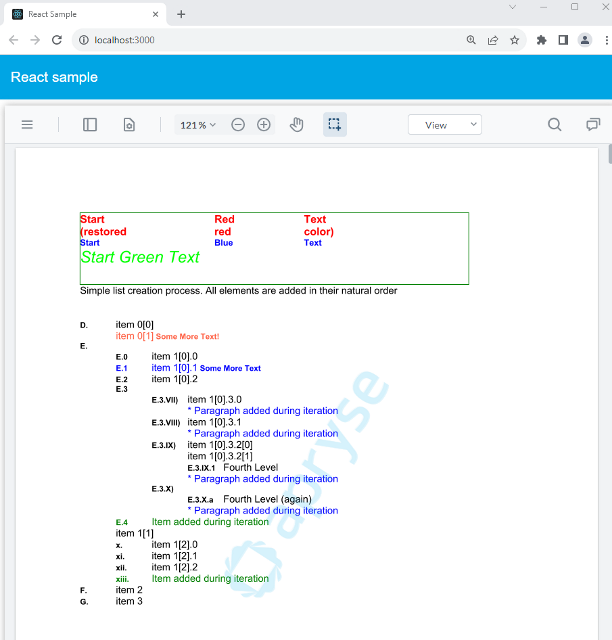612x640 pixels.
Task: Toggle the left side panel
Action: [90, 124]
